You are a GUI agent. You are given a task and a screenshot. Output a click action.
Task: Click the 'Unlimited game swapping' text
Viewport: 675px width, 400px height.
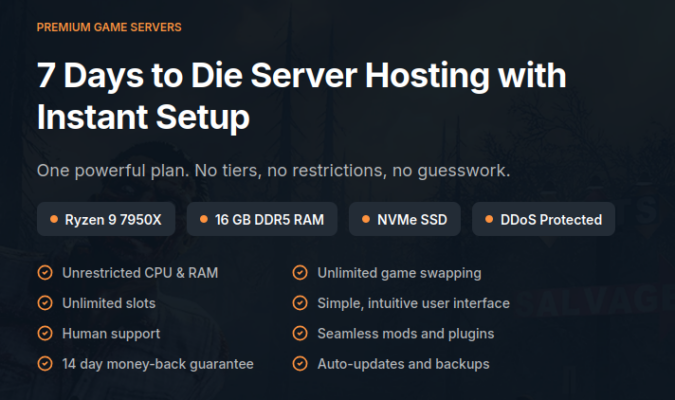pos(399,273)
